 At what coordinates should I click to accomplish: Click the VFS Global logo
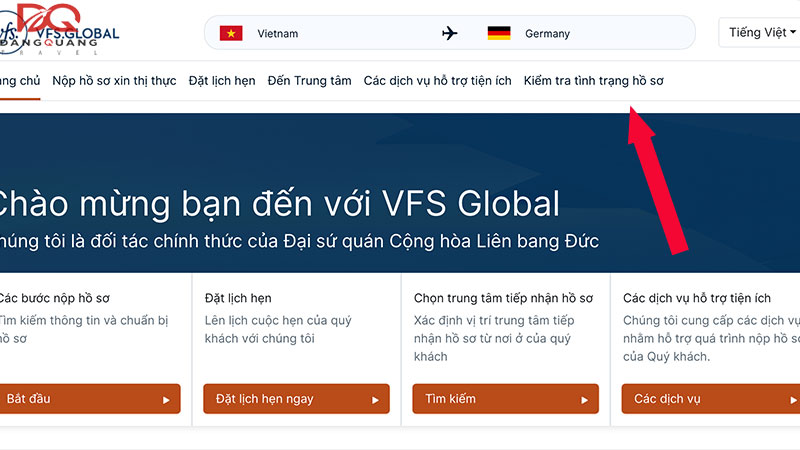[59, 30]
